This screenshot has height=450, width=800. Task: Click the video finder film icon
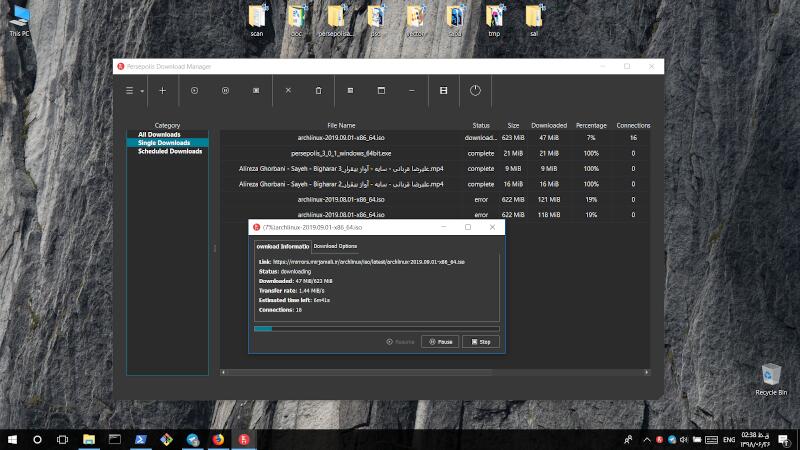coord(443,90)
